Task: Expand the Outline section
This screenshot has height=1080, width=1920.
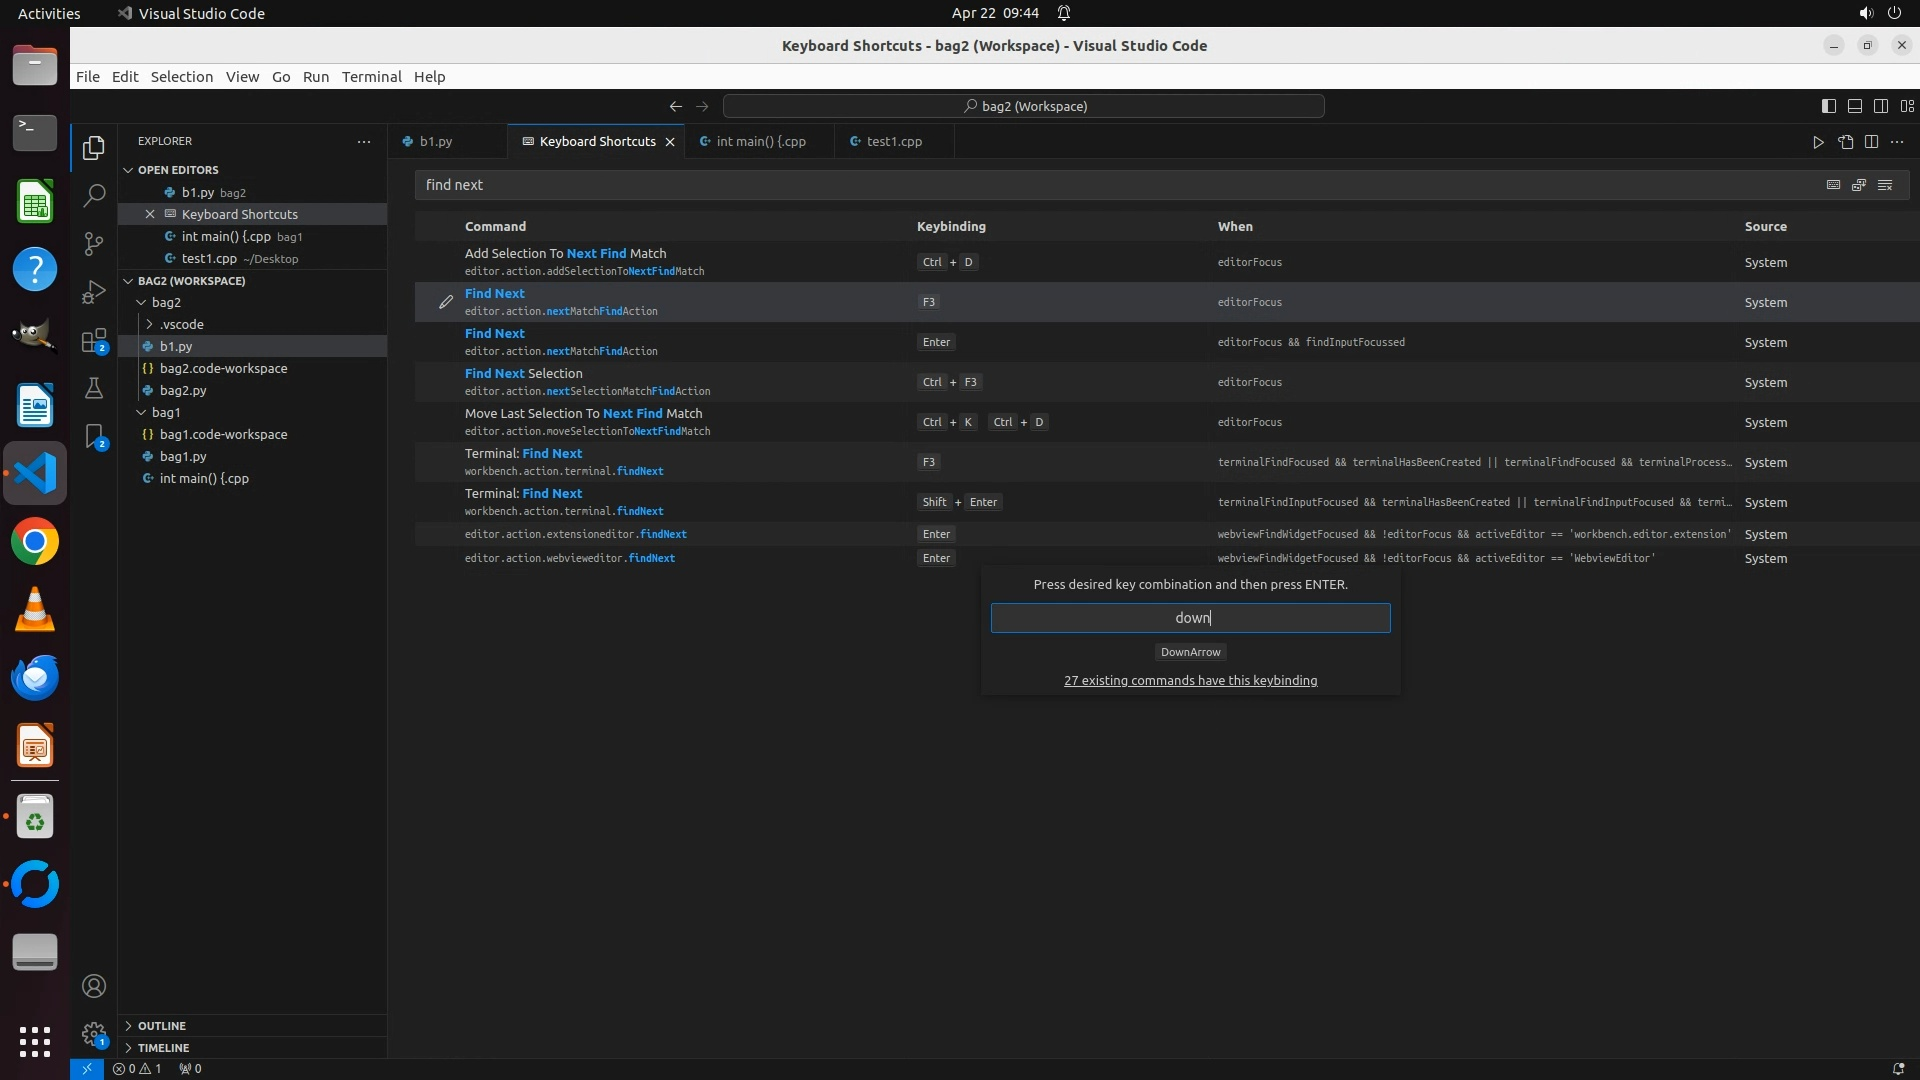Action: (161, 1026)
